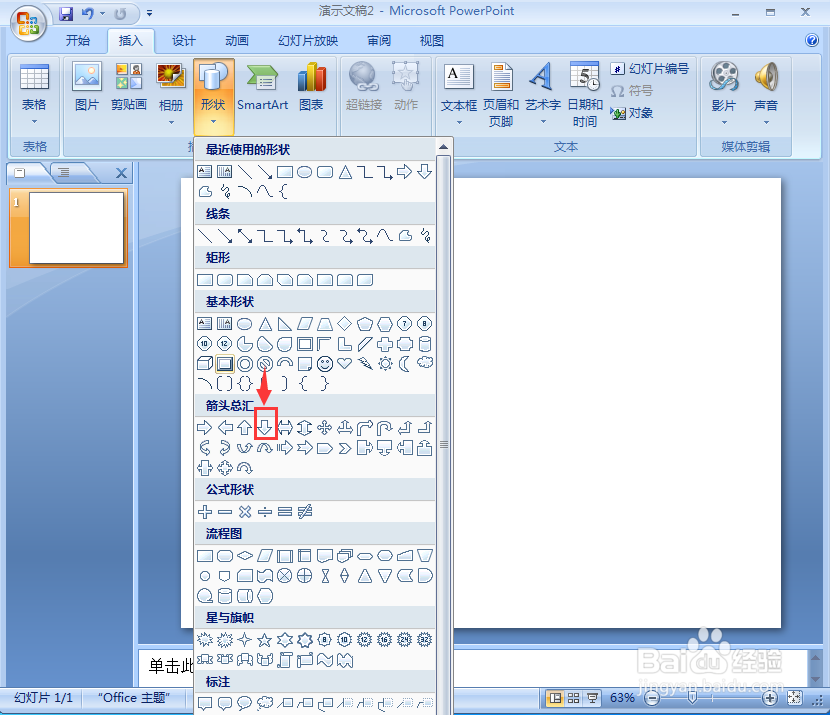
Task: Click the Office button logo
Action: 28,23
